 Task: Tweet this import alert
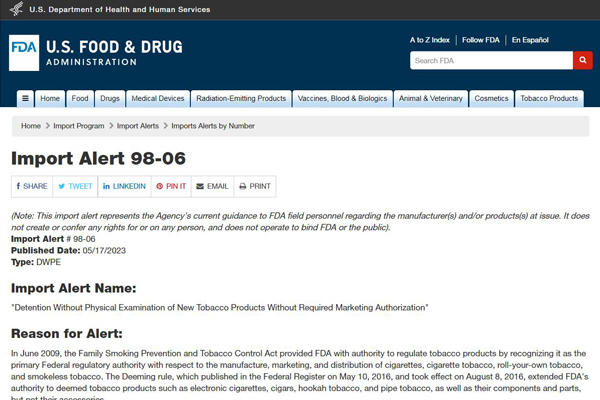pos(75,186)
